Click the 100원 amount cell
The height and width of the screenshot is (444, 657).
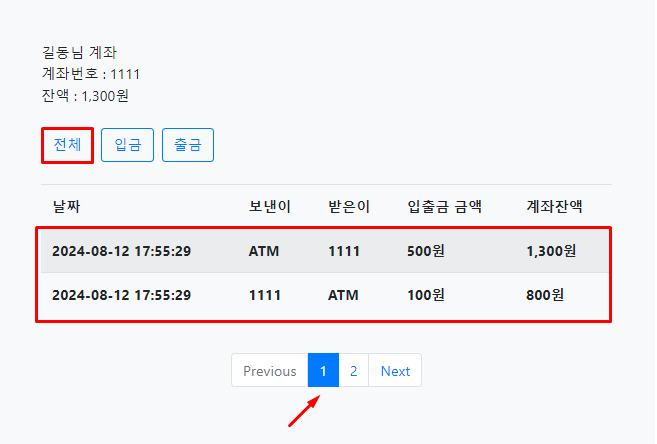(x=426, y=295)
